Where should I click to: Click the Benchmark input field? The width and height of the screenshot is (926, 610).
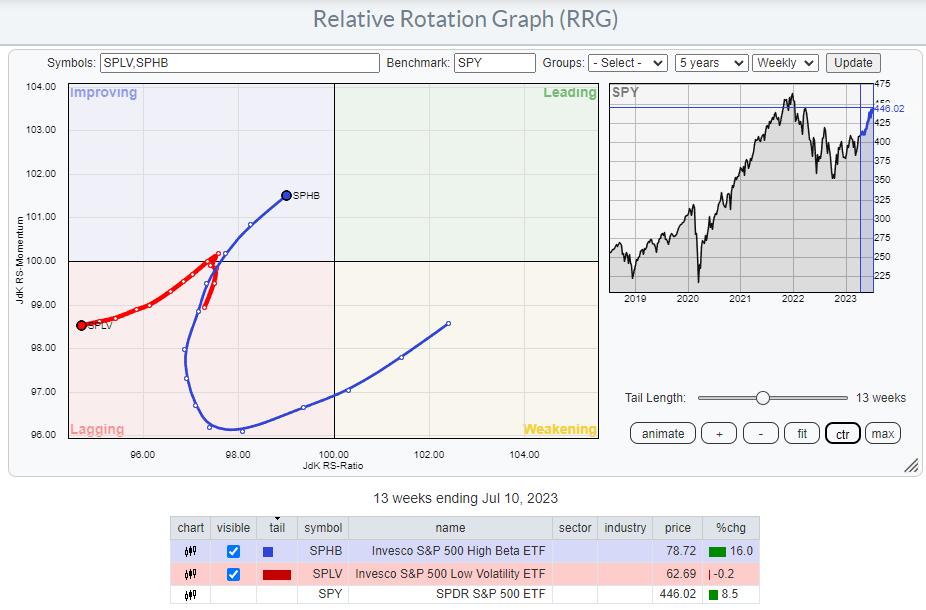click(x=494, y=62)
